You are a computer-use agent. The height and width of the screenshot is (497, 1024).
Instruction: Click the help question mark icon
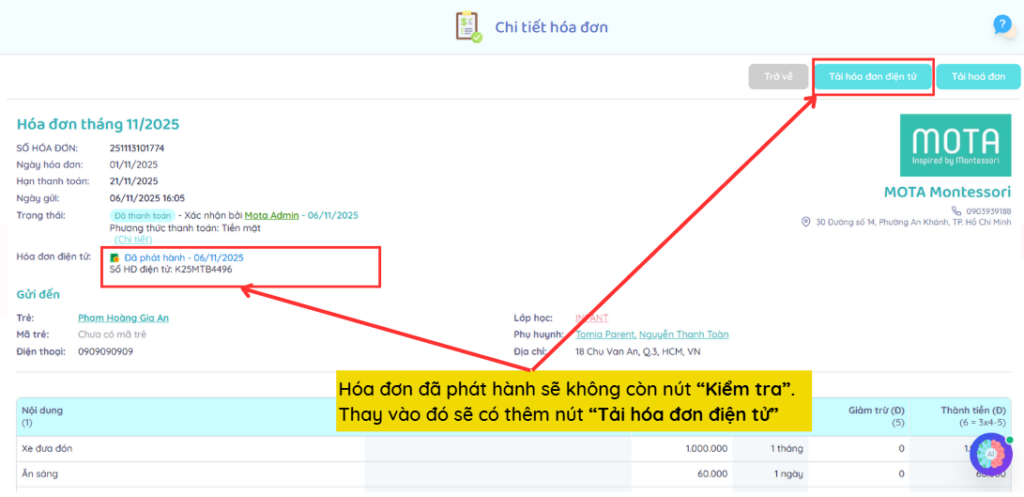pyautogui.click(x=1002, y=25)
